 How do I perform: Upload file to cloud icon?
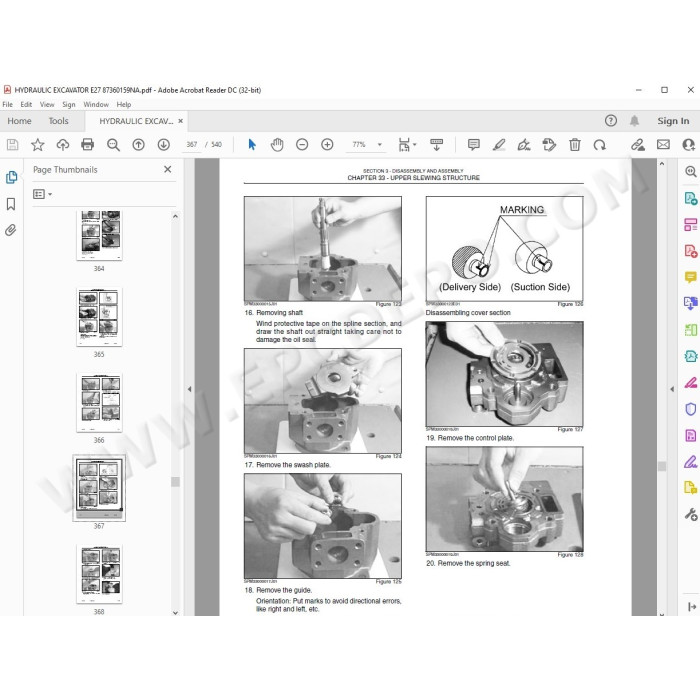[62, 144]
